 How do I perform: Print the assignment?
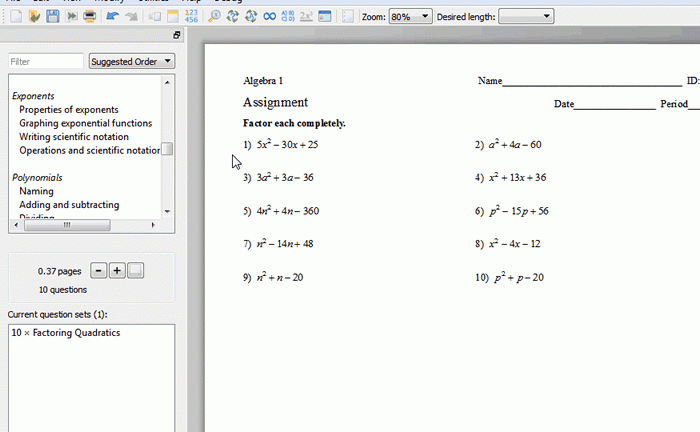[x=90, y=17]
